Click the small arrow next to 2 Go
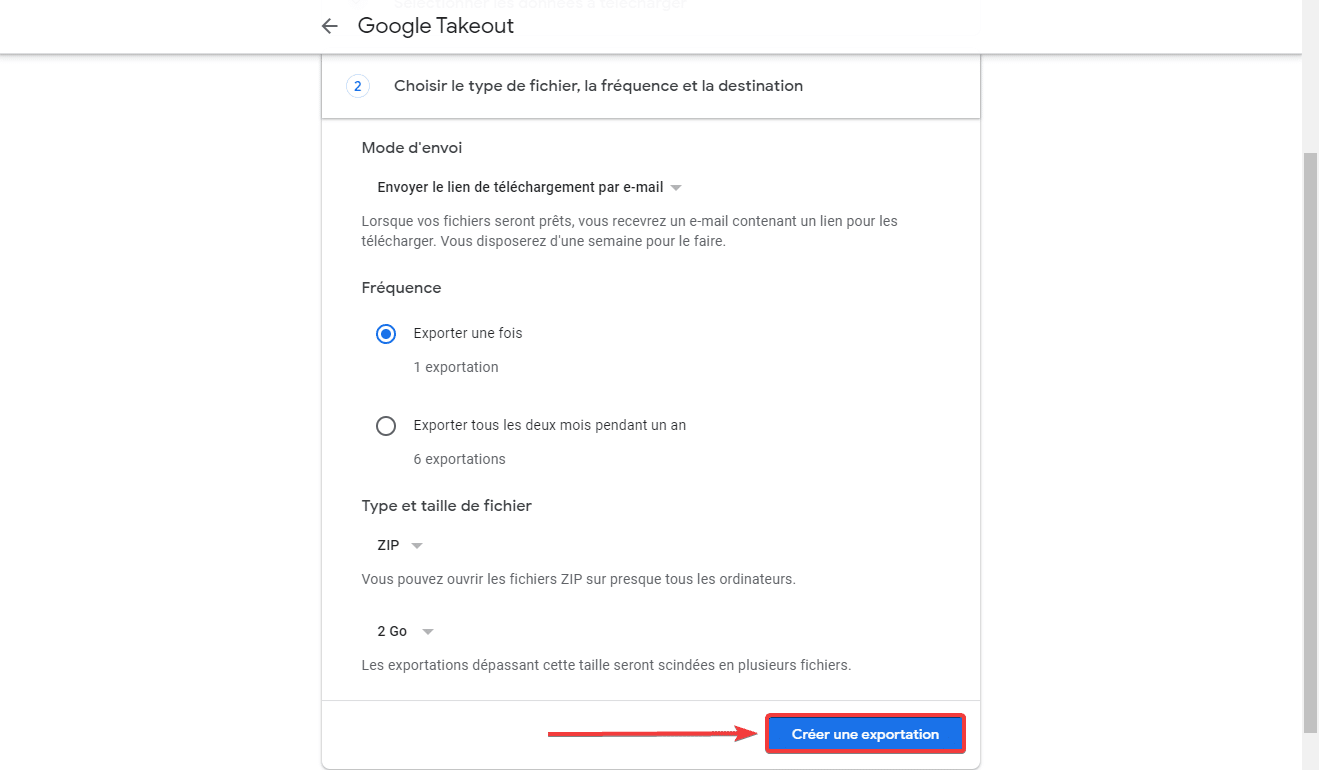This screenshot has width=1319, height=770. click(428, 632)
